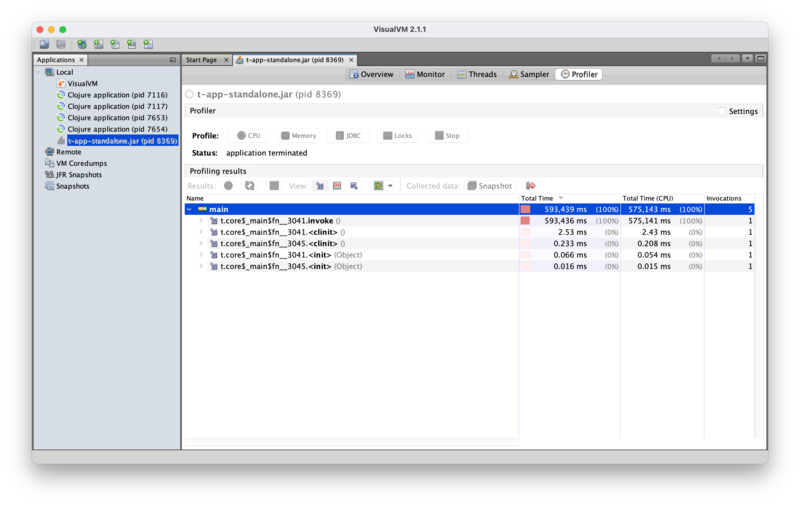Click the 575,143 ms CPU time in main row
The height and width of the screenshot is (506, 800).
click(649, 209)
